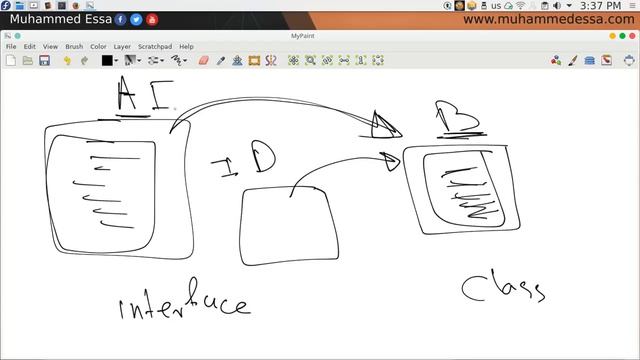Open the File menu
This screenshot has width=640, height=360.
[11, 47]
